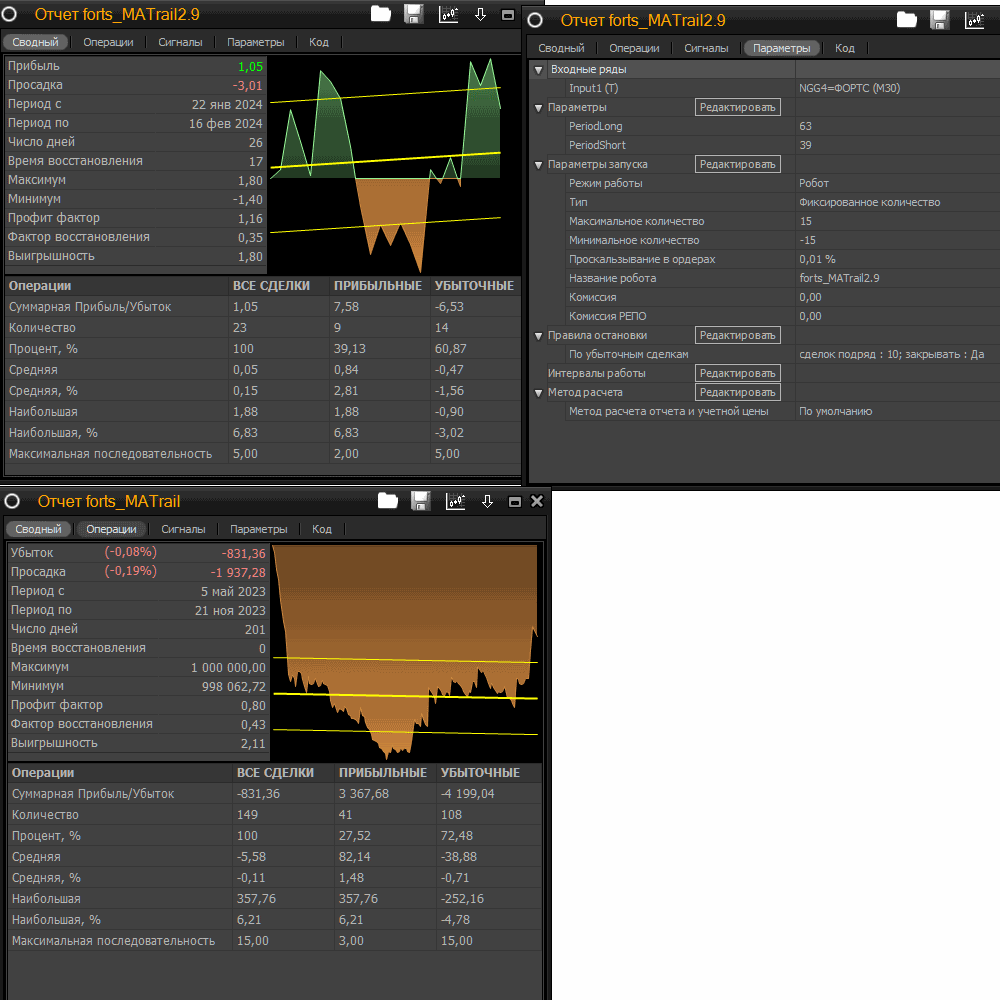Click the save diskette icon in the bottom forts_MATrail report

coord(420,501)
